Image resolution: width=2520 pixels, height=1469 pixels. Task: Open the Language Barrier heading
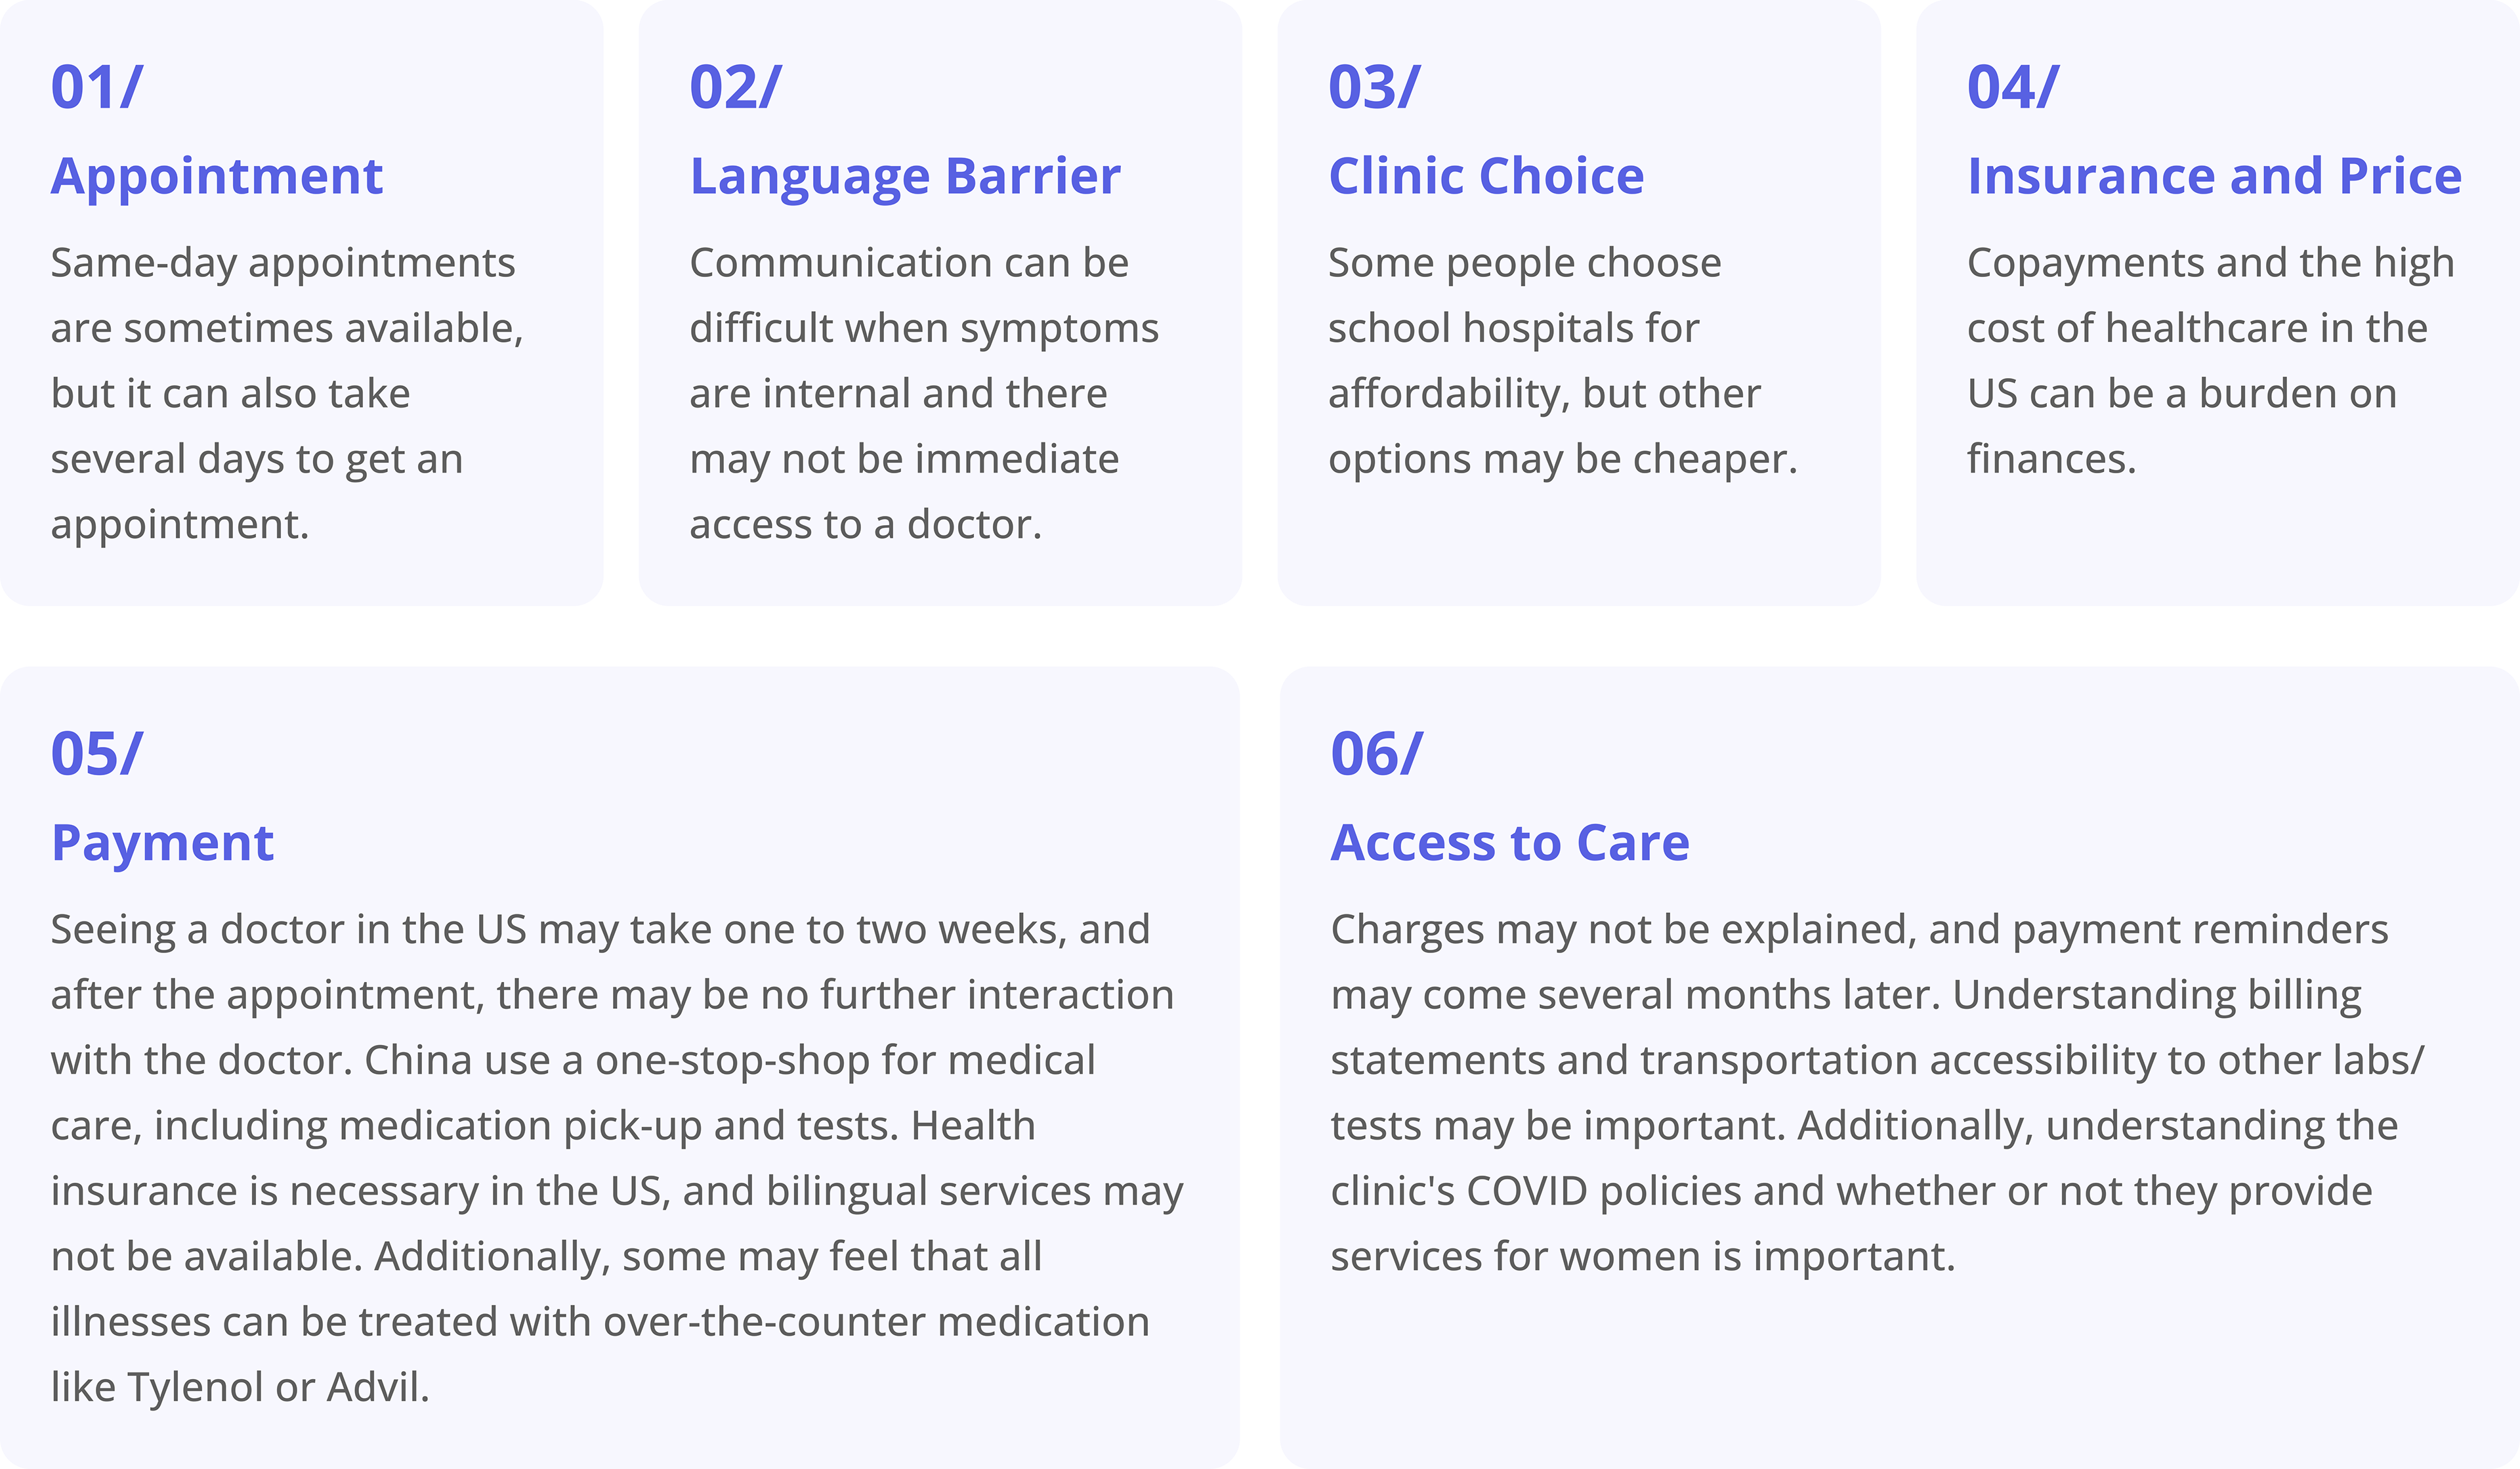[905, 177]
